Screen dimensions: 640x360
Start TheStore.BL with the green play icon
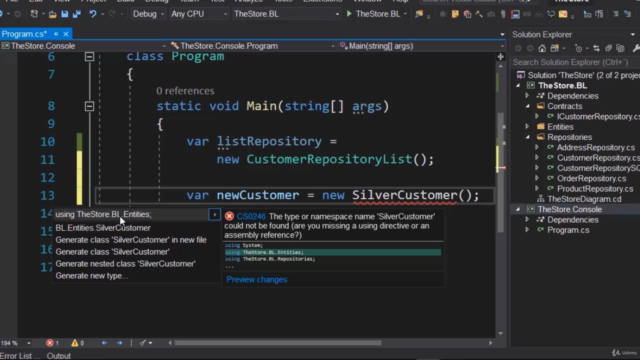[x=349, y=14]
